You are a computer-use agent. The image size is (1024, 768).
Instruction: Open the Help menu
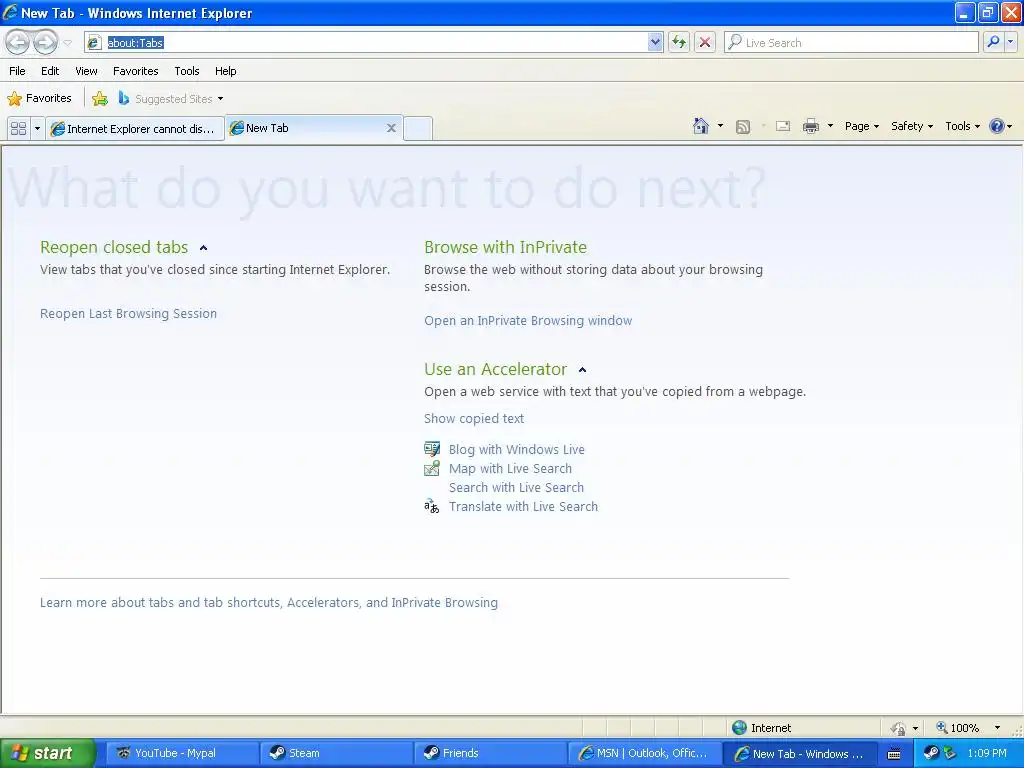(226, 71)
